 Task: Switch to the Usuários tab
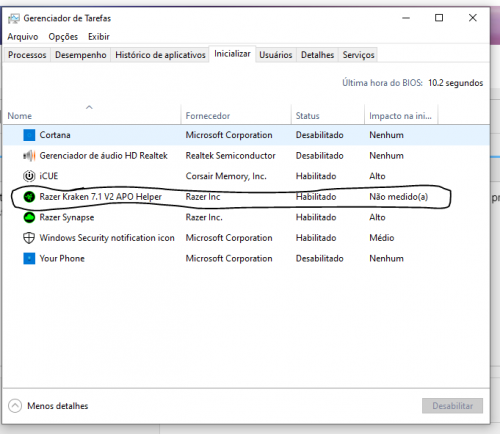click(x=276, y=55)
